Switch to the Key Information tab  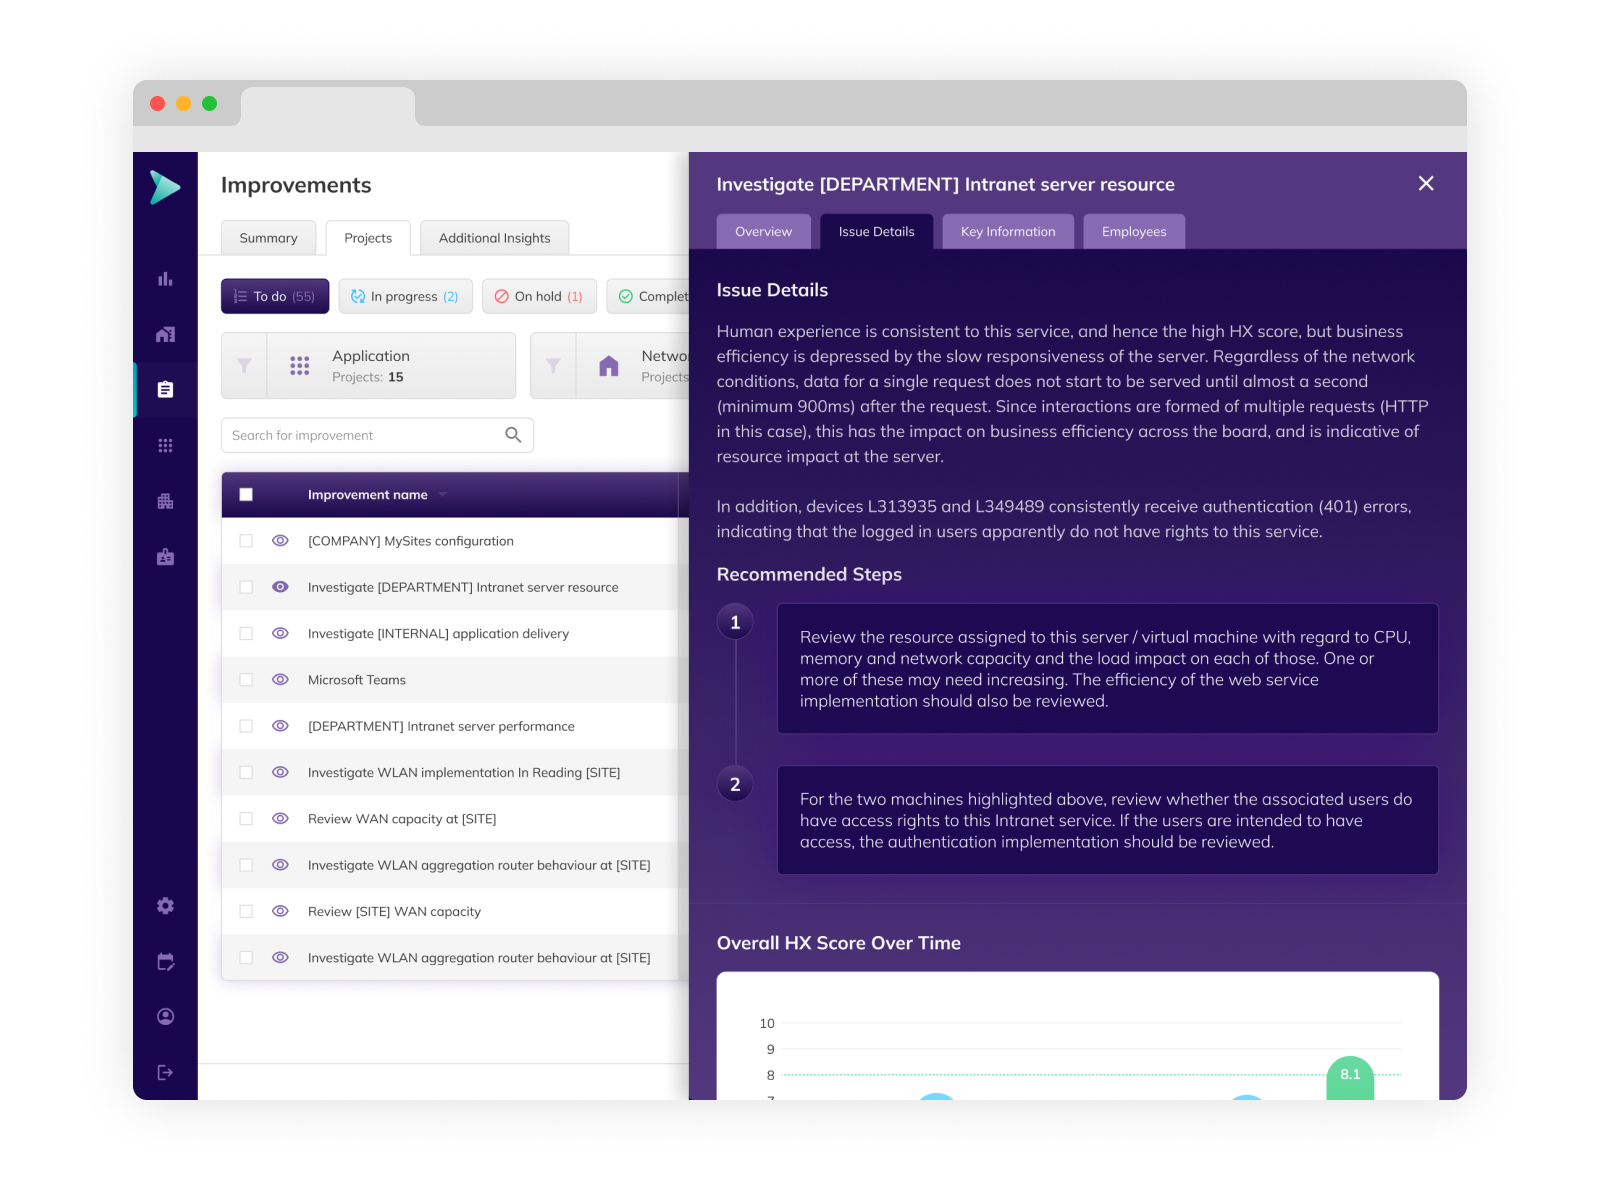1007,232
